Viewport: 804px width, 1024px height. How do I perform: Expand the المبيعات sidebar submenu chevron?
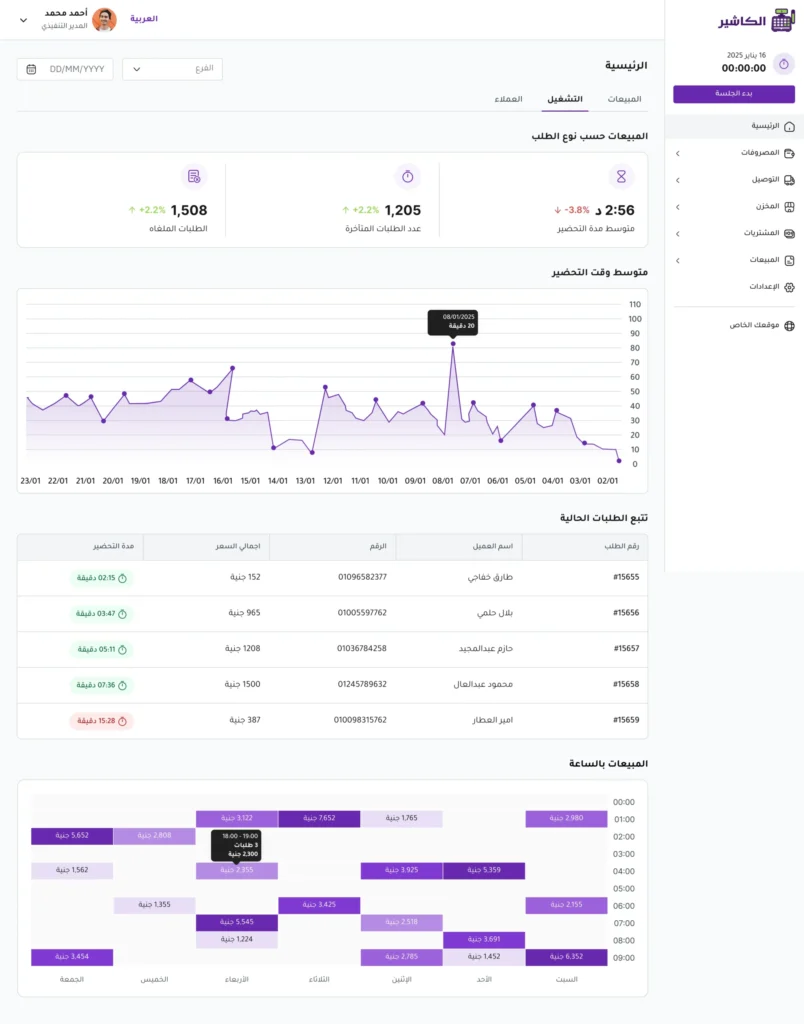677,260
